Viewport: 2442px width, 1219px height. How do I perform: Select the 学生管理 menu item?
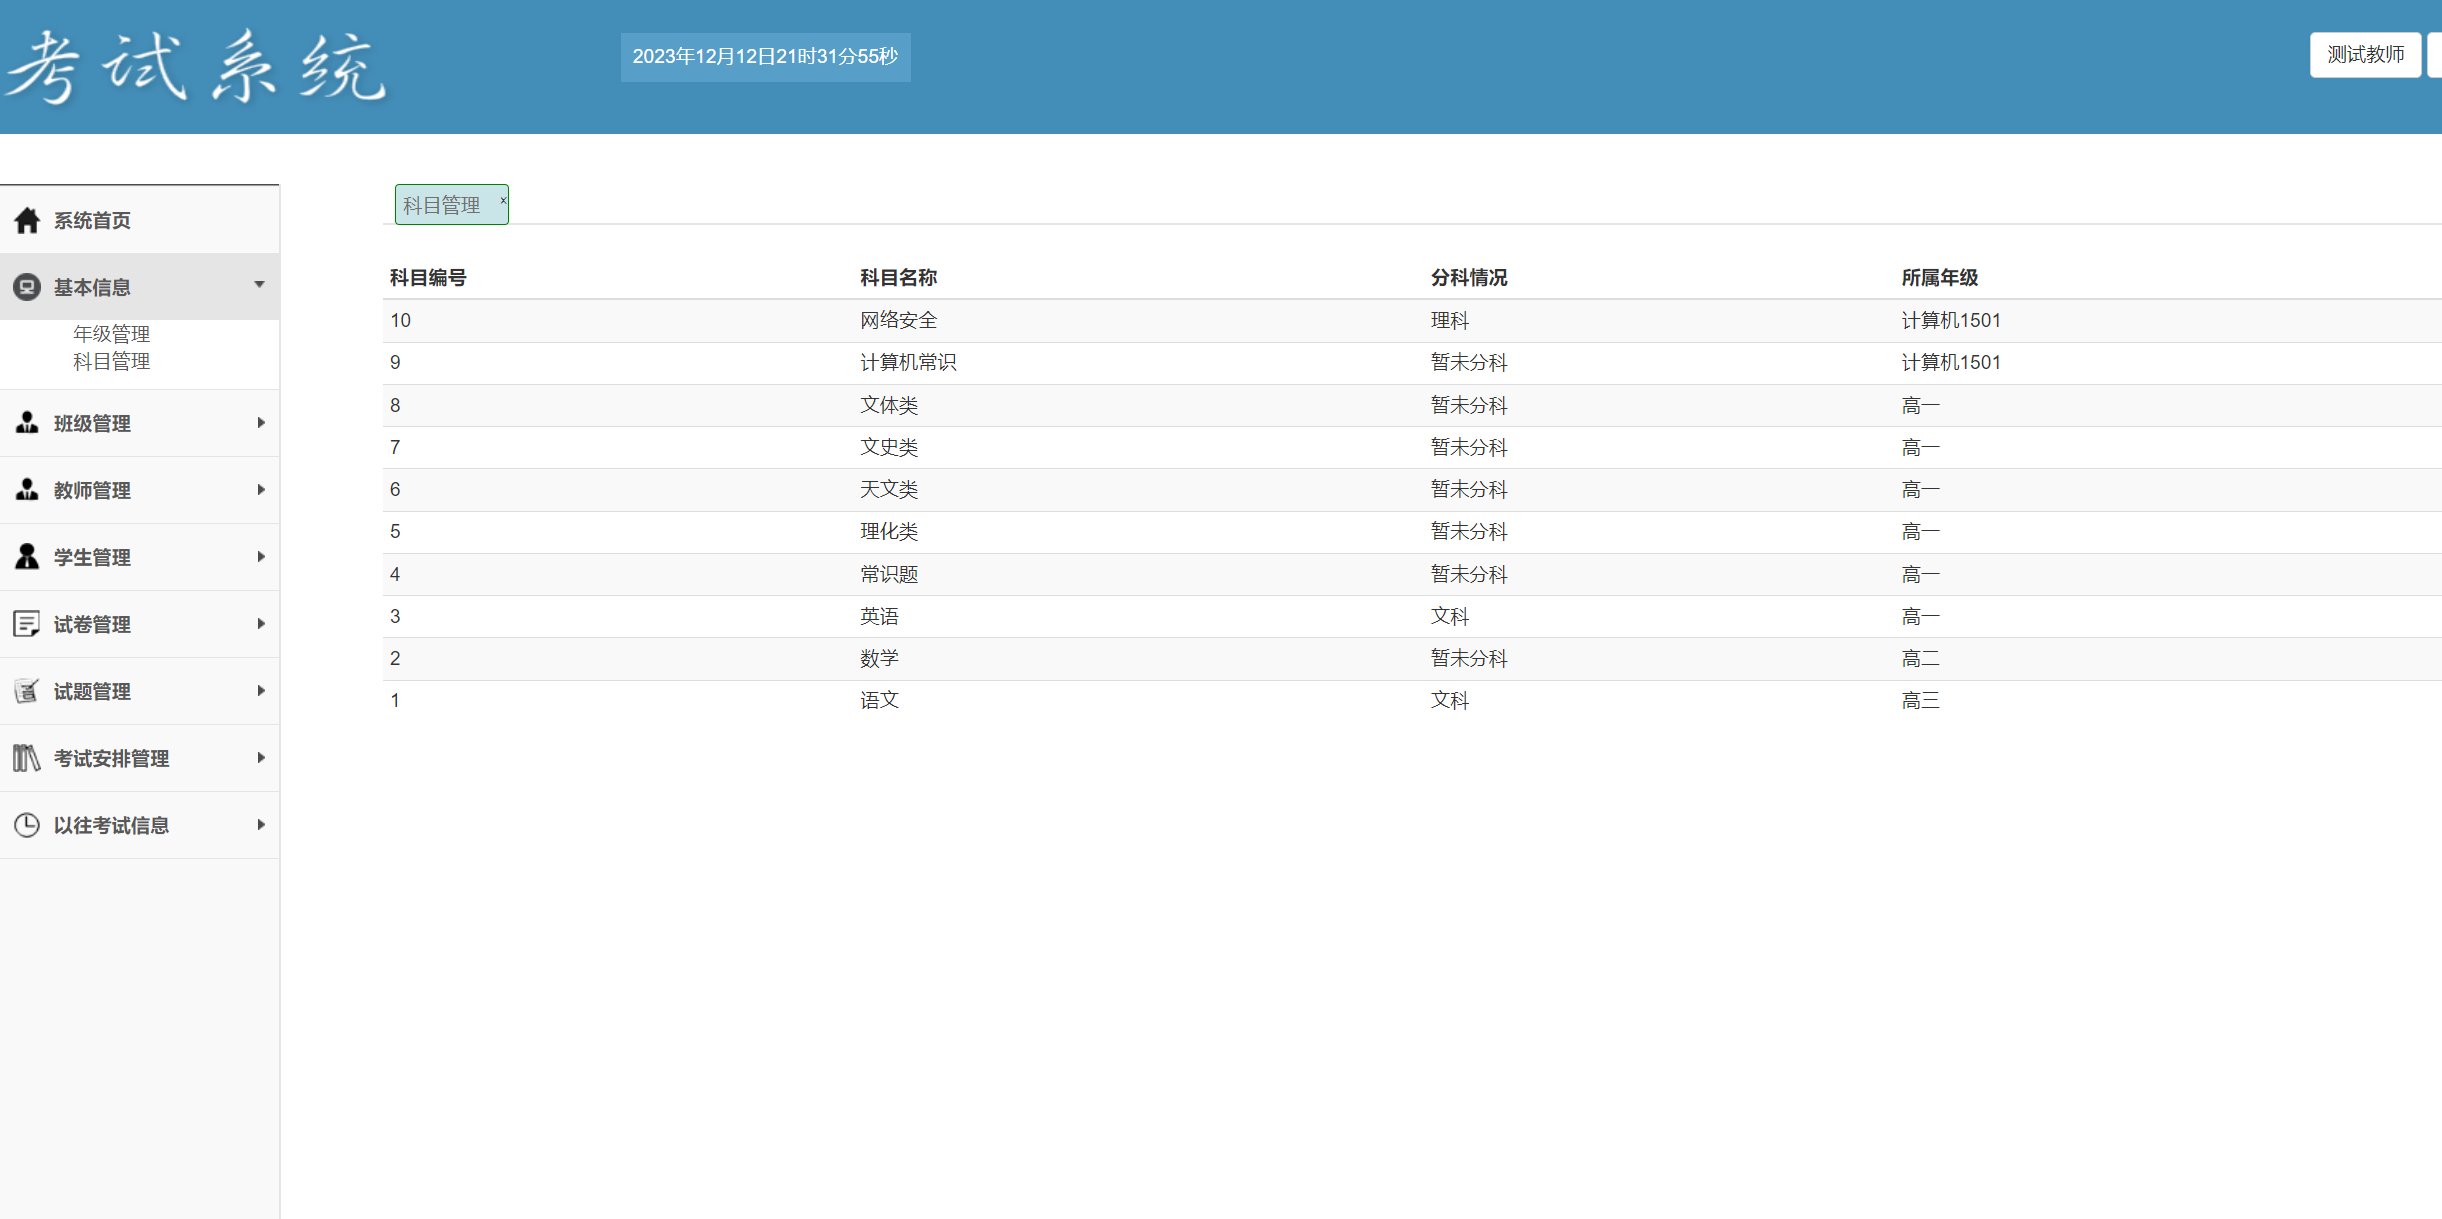(x=140, y=557)
